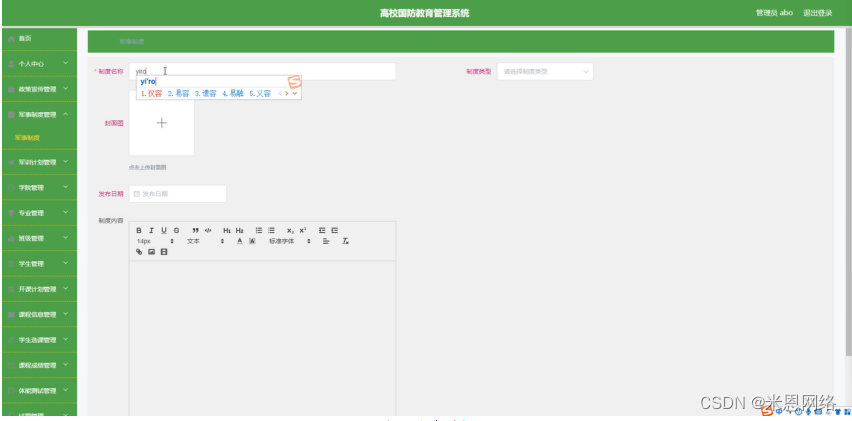
Task: Open the text background color picker
Action: coord(252,241)
